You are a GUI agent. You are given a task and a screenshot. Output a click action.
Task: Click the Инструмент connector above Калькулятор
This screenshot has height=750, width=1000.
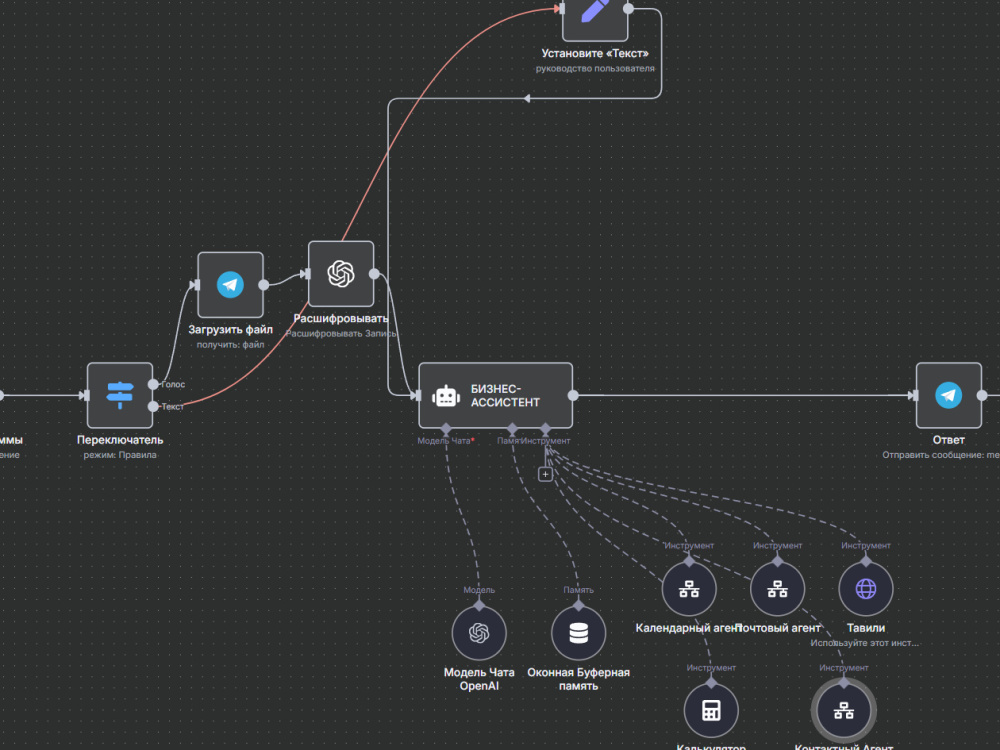(711, 683)
